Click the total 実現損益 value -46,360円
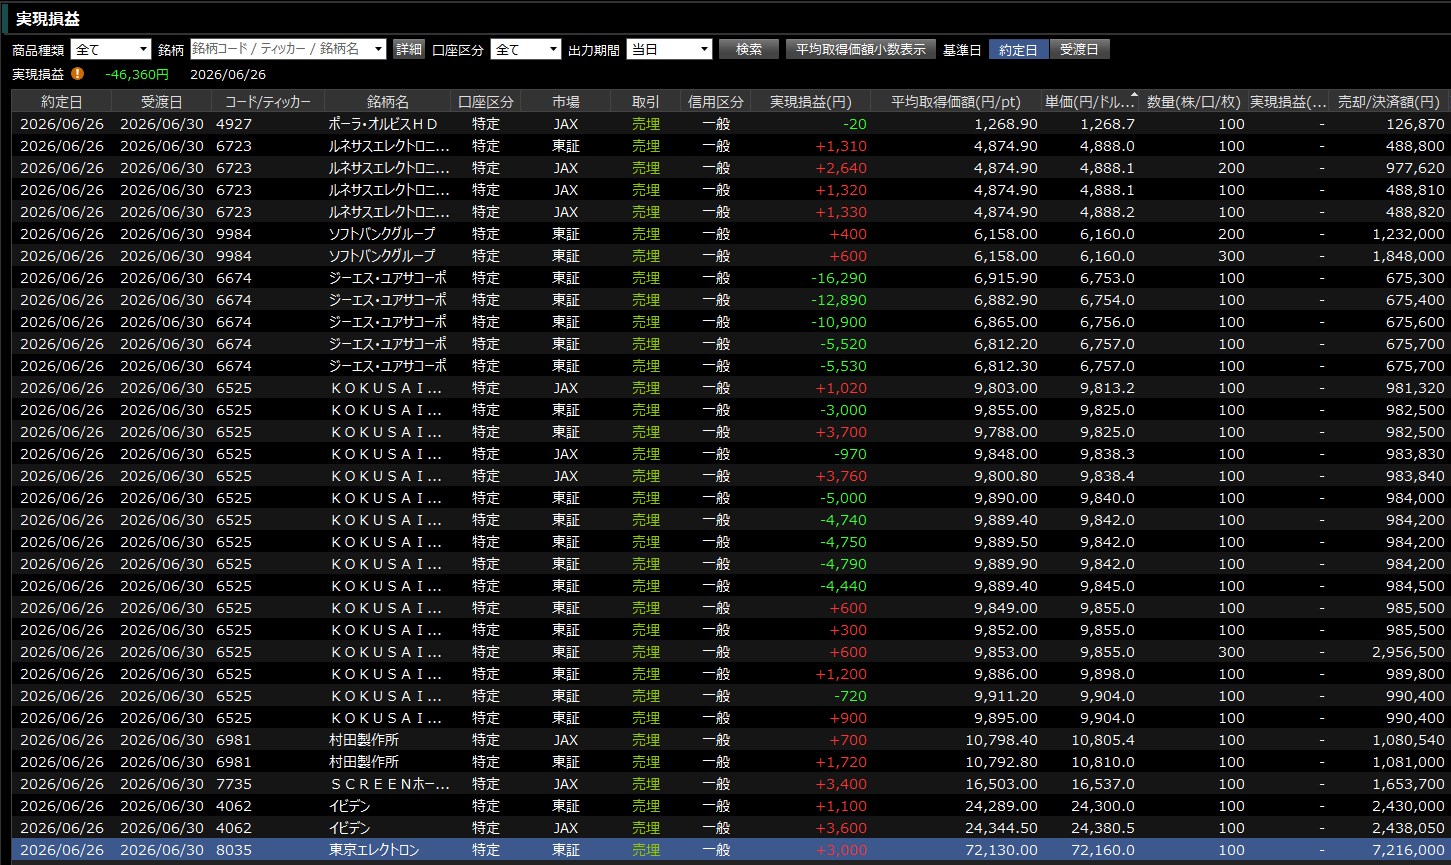 tap(137, 74)
